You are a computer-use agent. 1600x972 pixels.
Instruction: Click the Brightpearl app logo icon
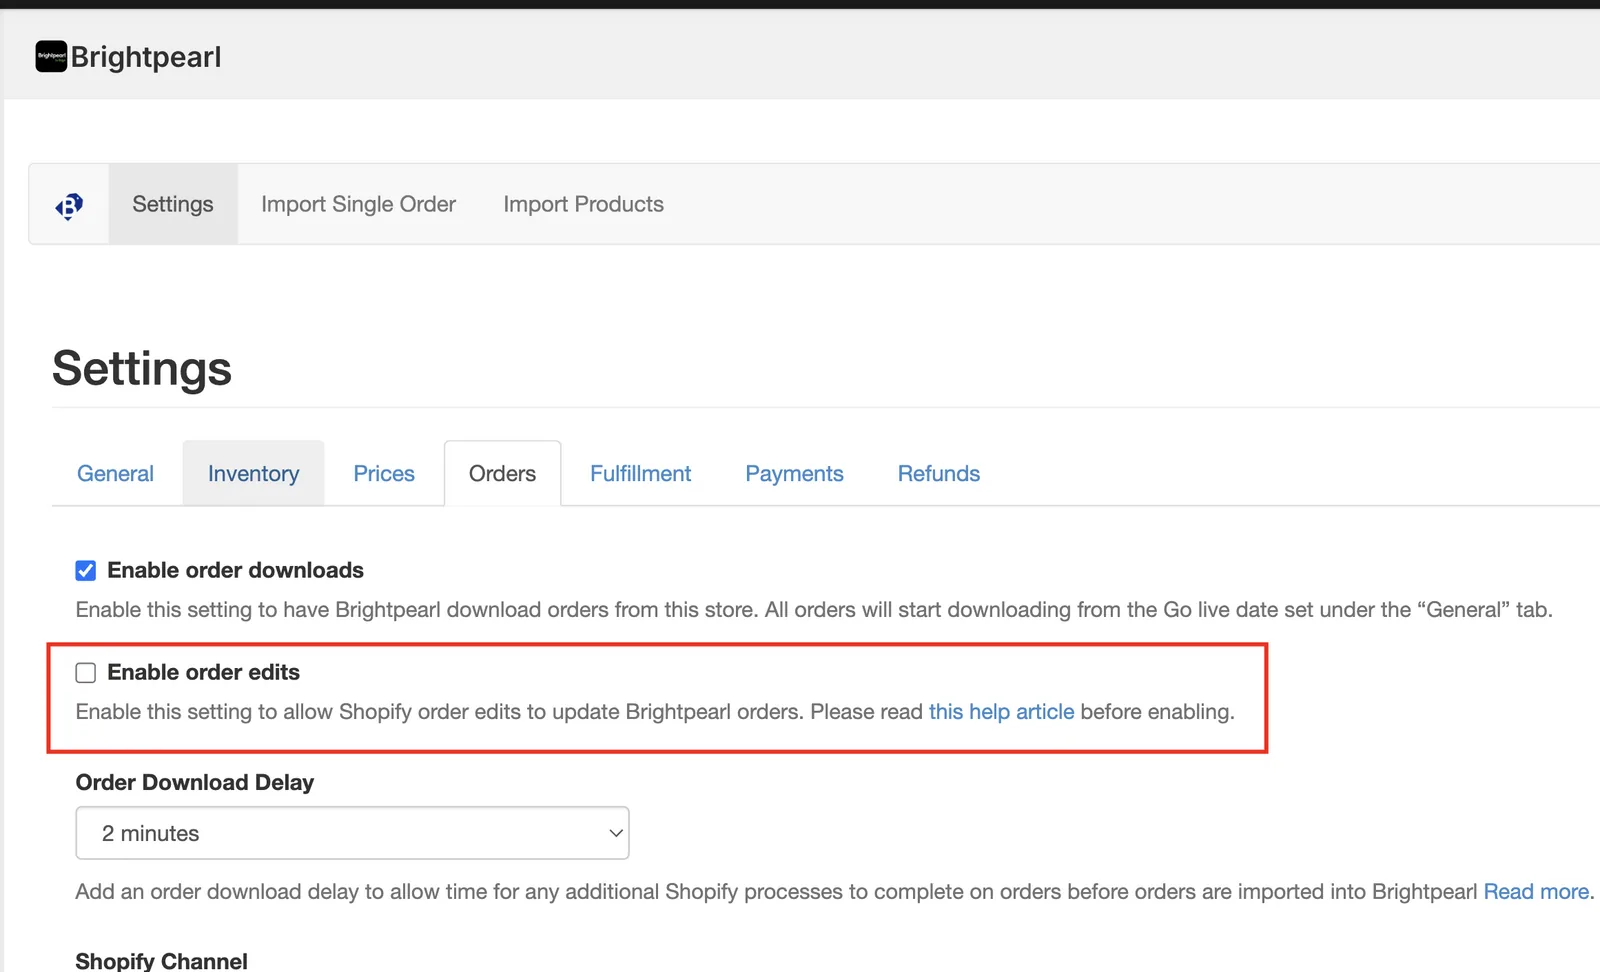[x=51, y=57]
